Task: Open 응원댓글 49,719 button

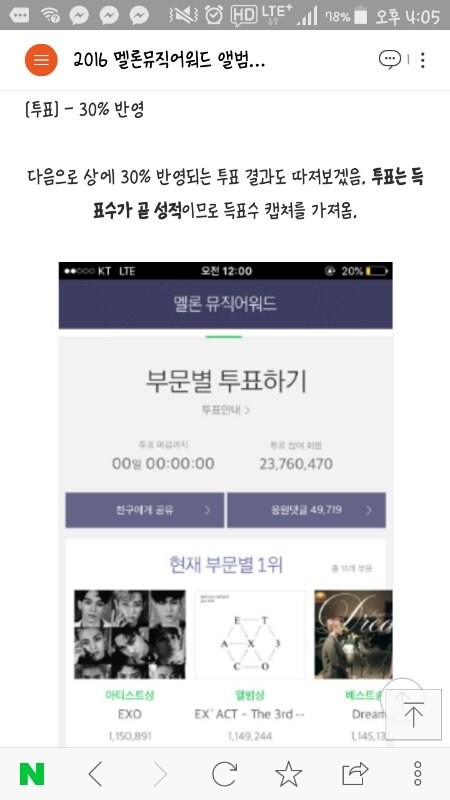Action: pyautogui.click(x=306, y=510)
